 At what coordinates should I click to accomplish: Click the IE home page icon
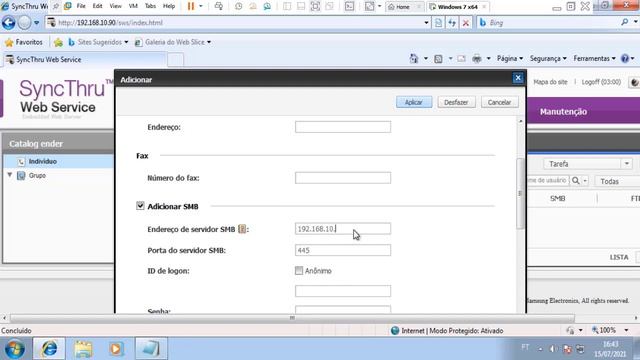[x=413, y=59]
